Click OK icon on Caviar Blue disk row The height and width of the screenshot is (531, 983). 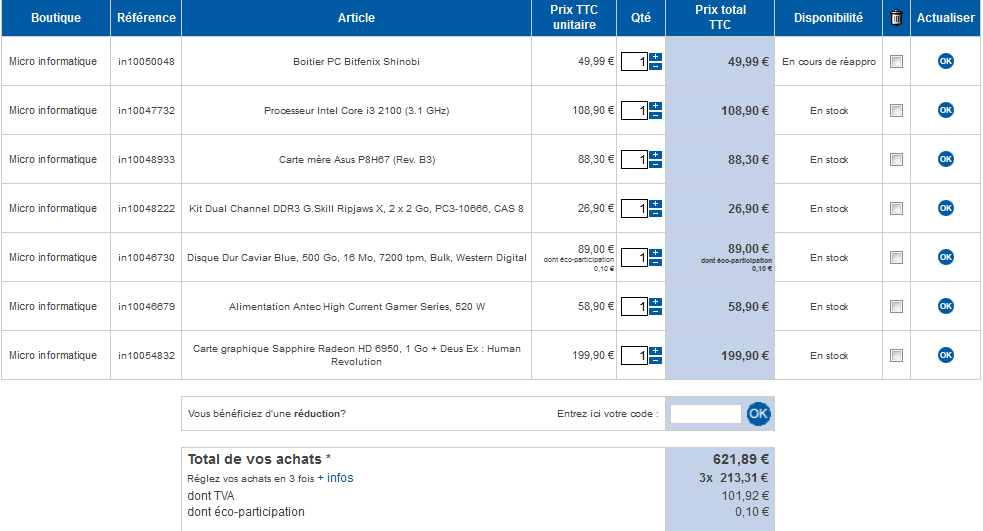point(945,257)
